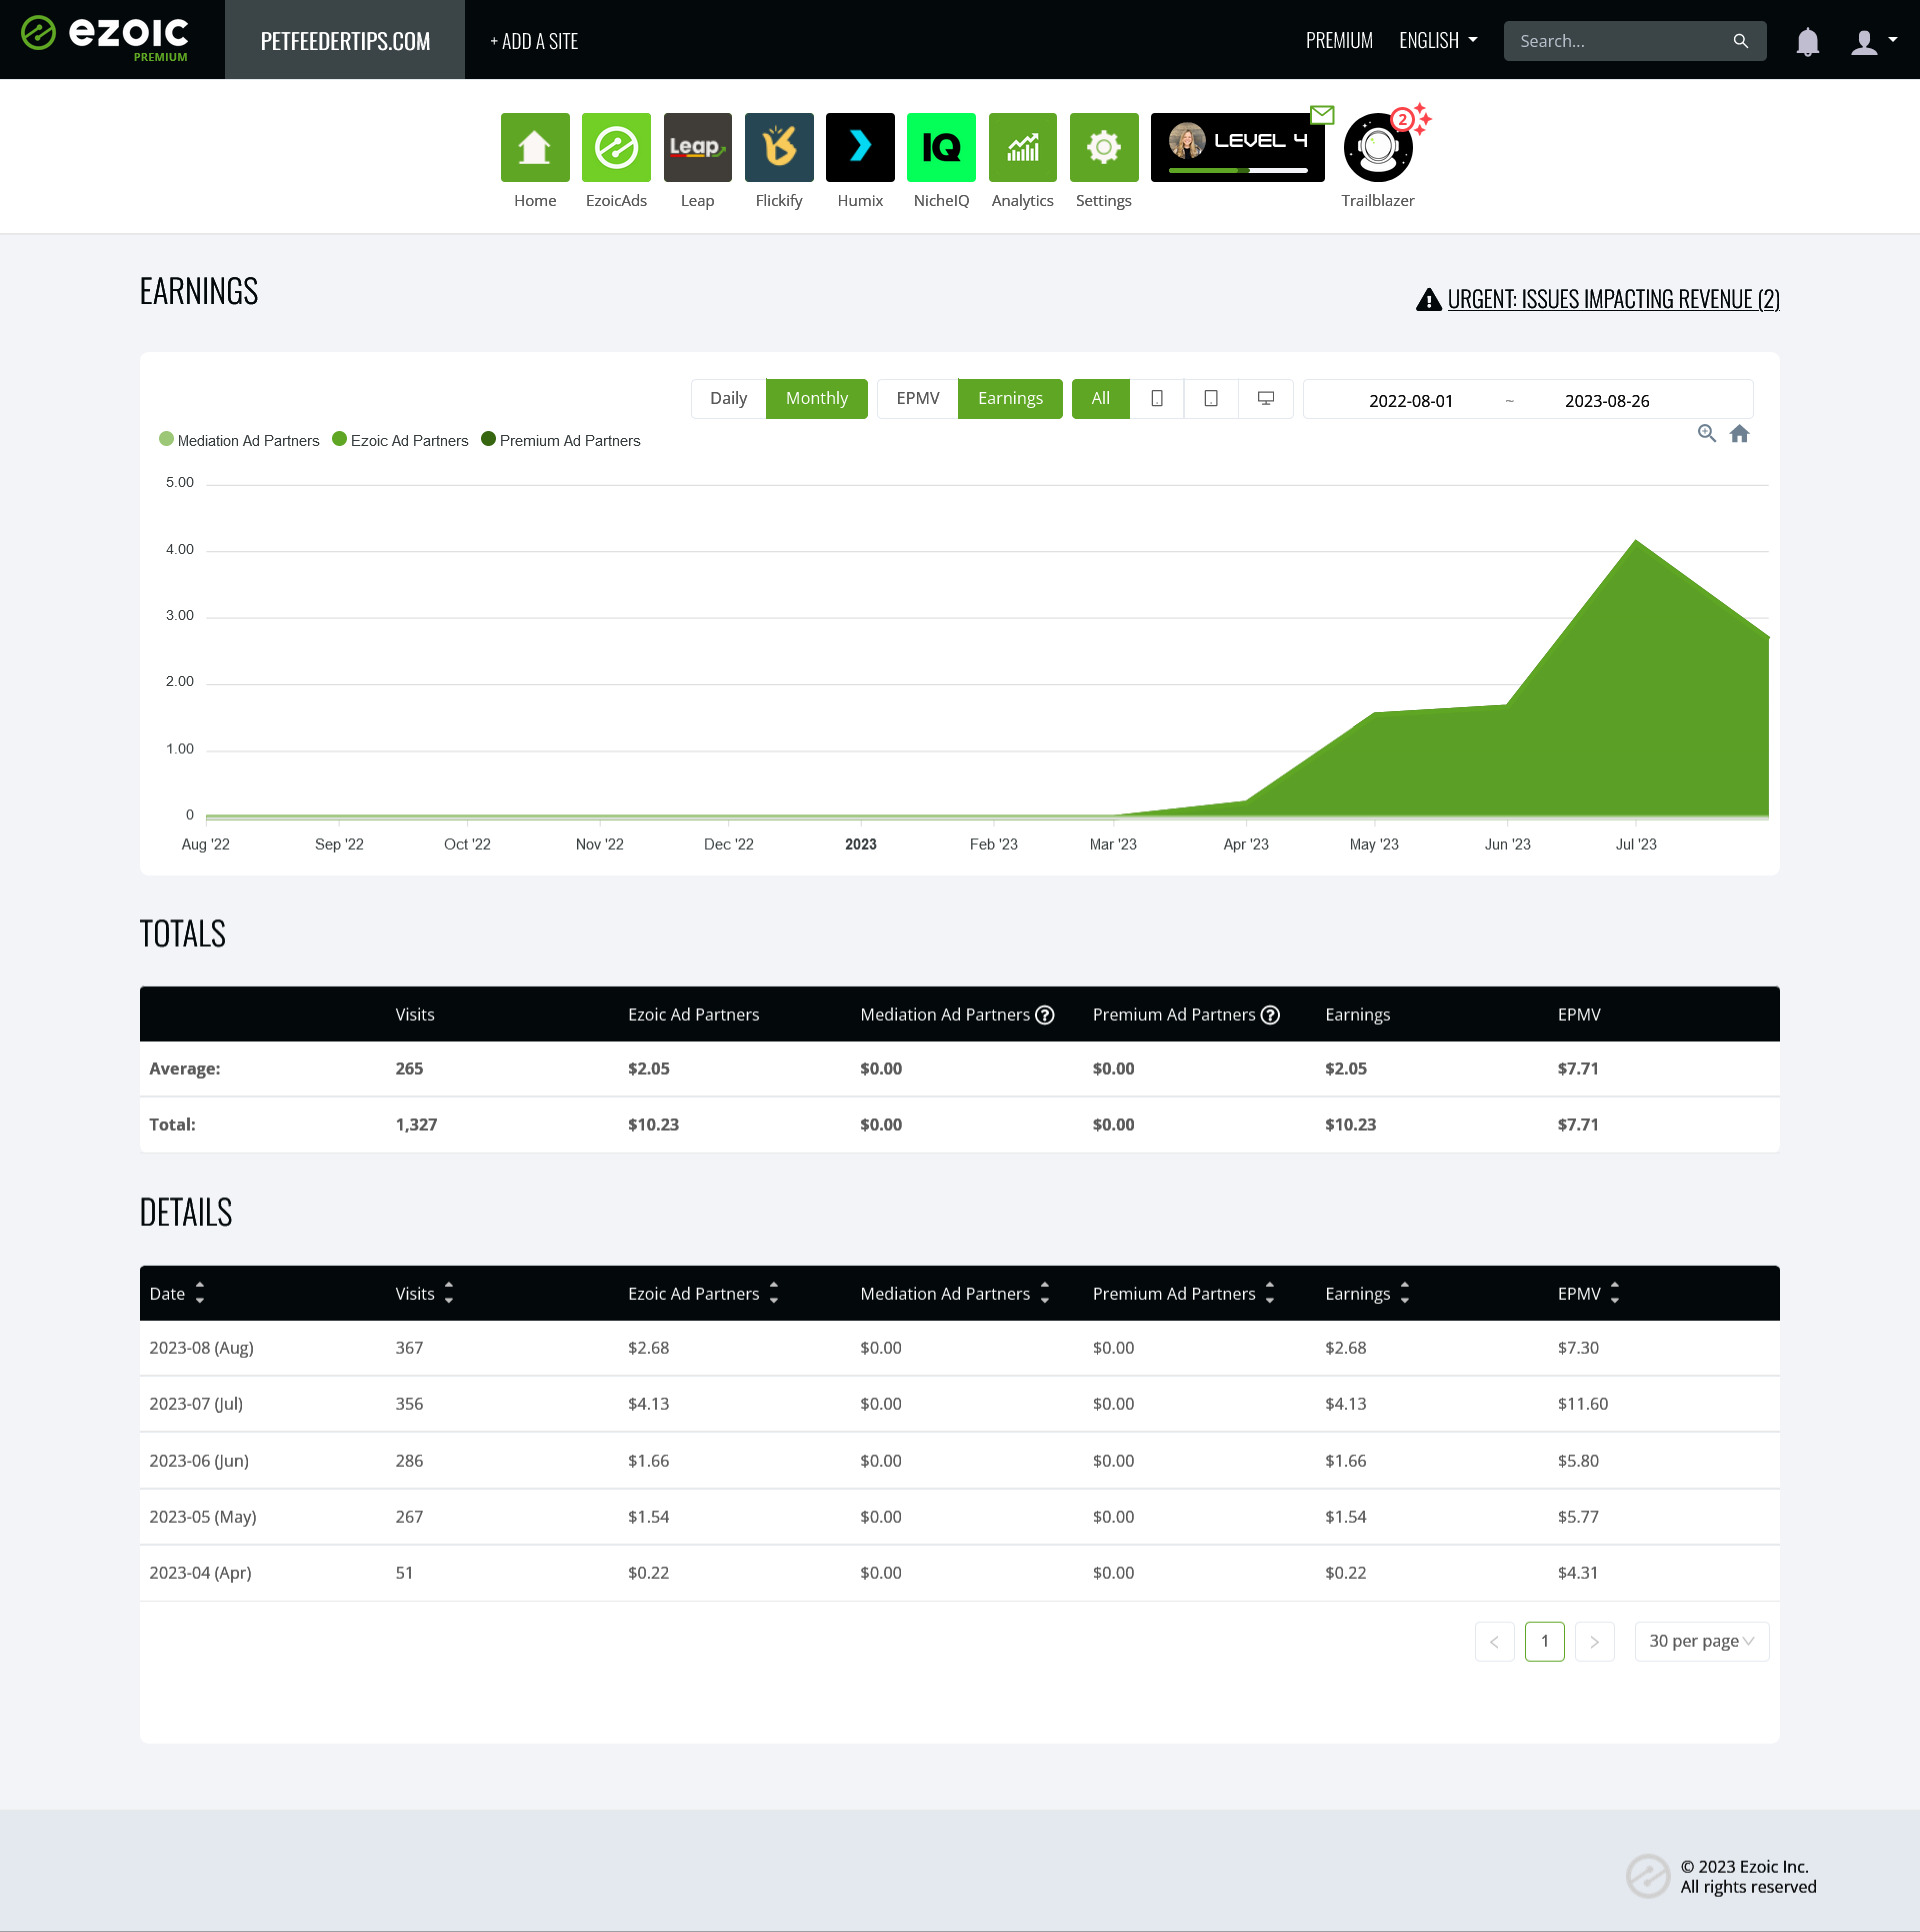The height and width of the screenshot is (1932, 1920).
Task: Click the search magnifier icon
Action: pos(1741,41)
